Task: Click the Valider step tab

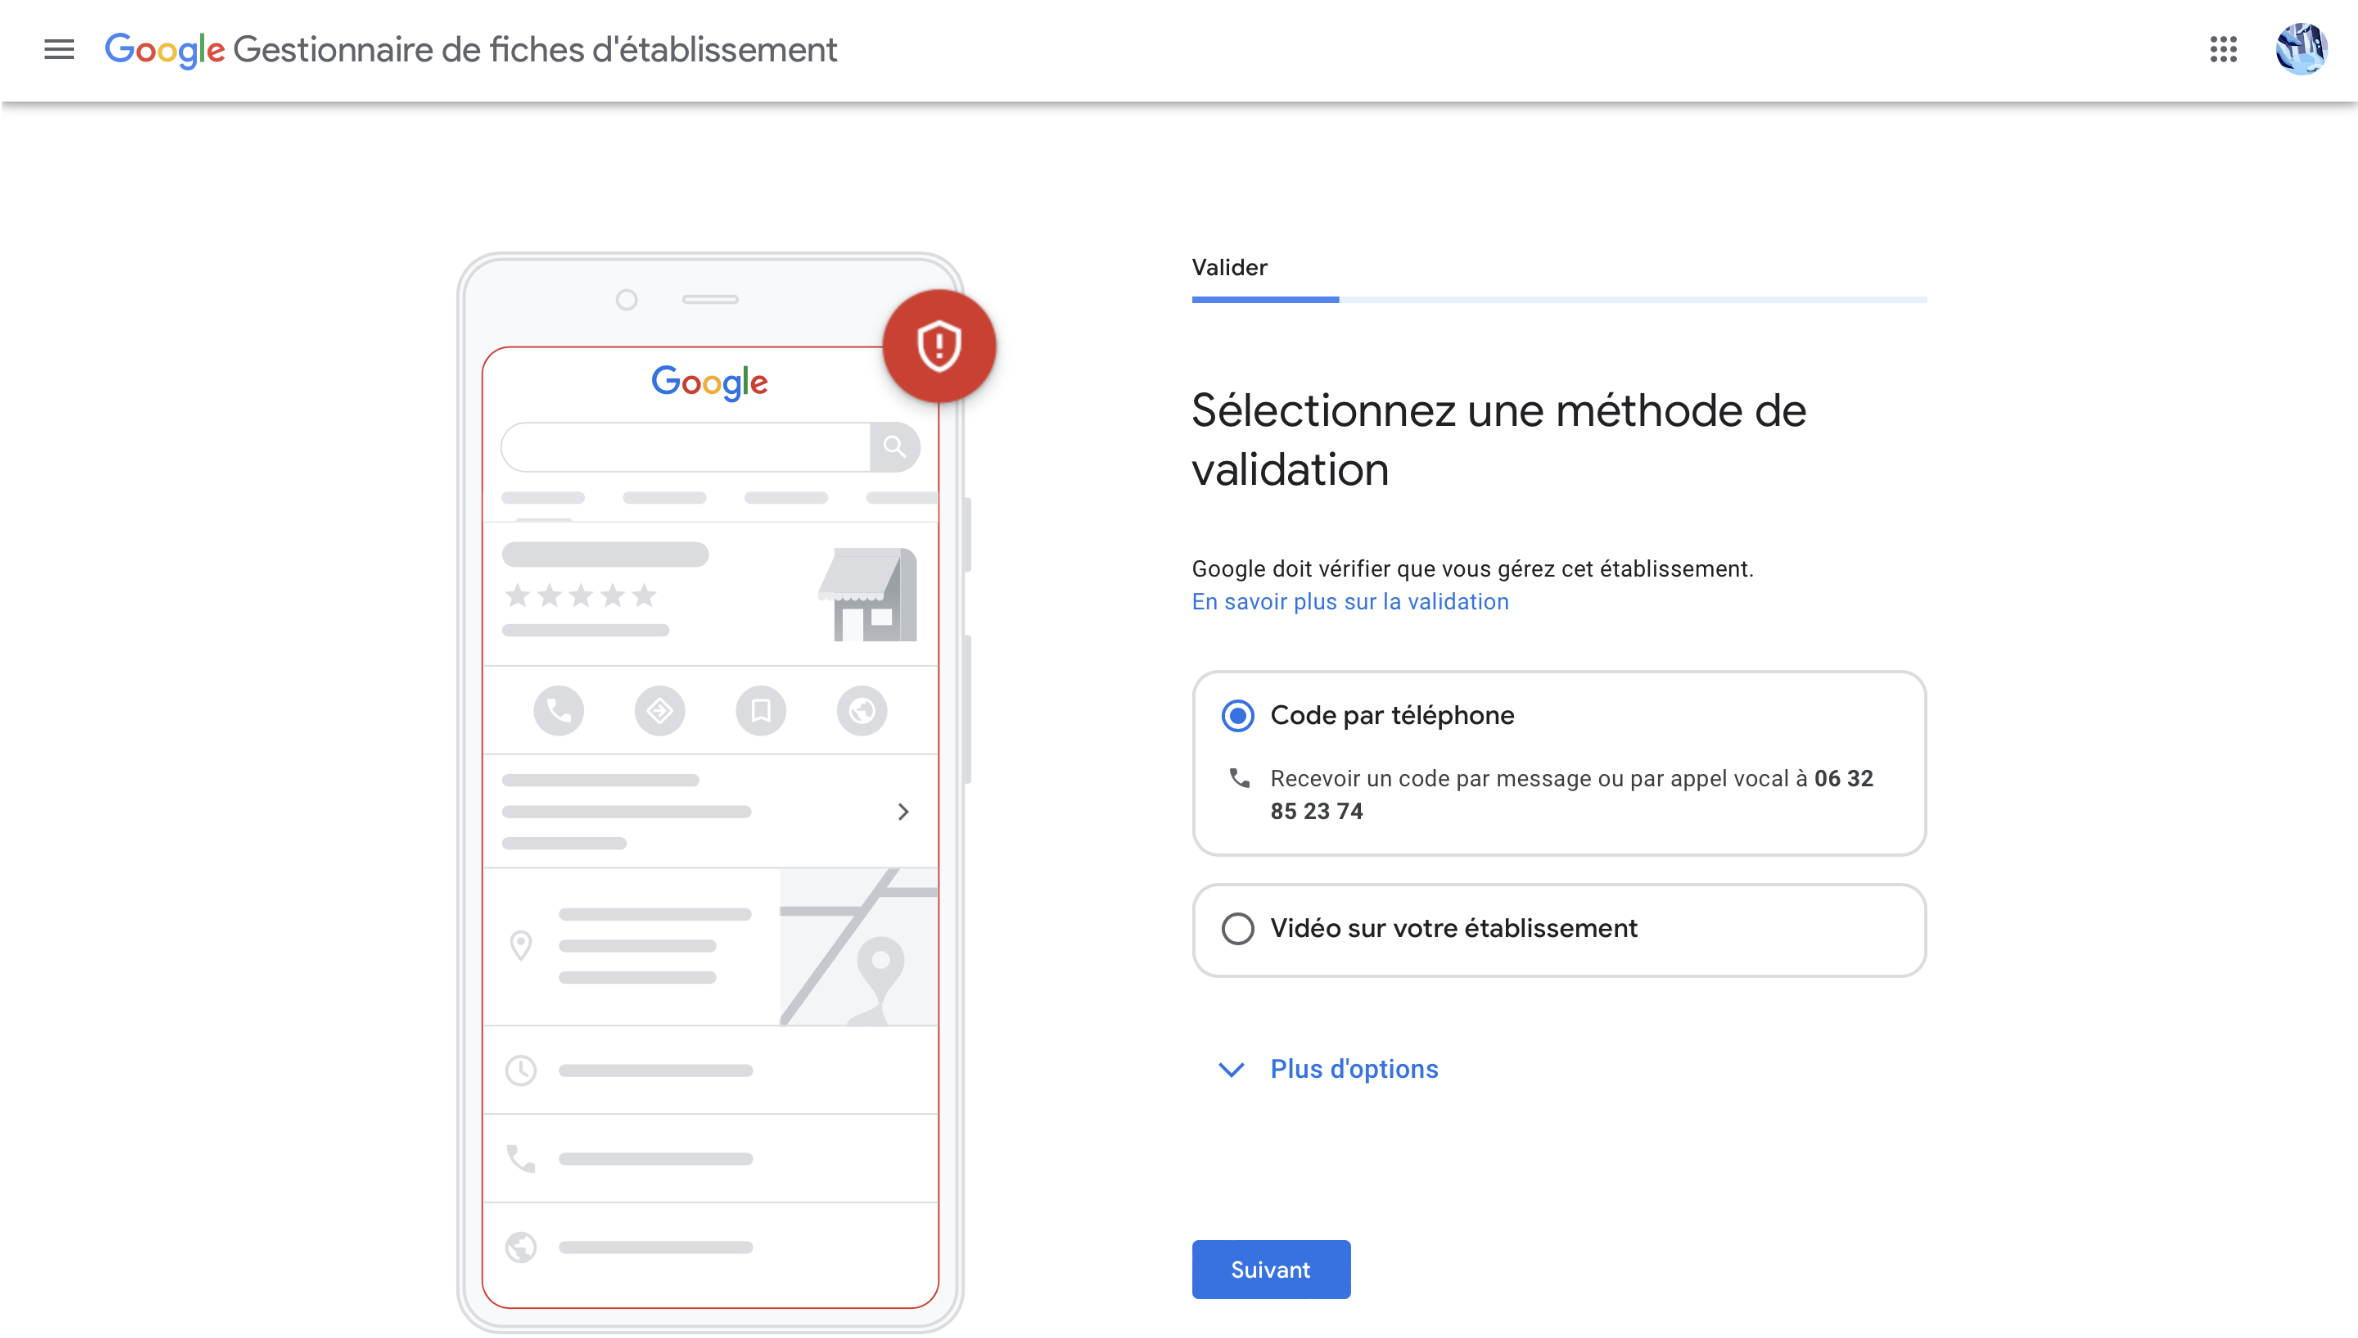Action: 1229,267
